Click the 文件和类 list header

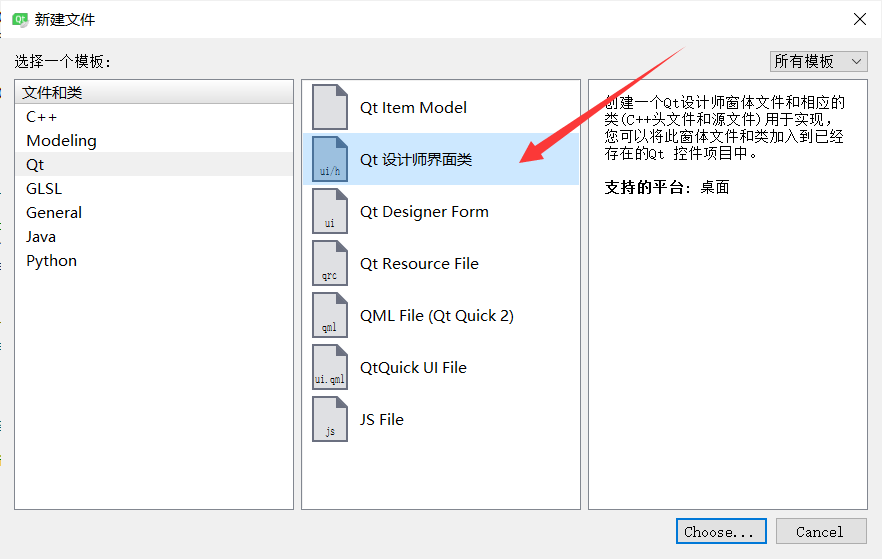[x=154, y=92]
